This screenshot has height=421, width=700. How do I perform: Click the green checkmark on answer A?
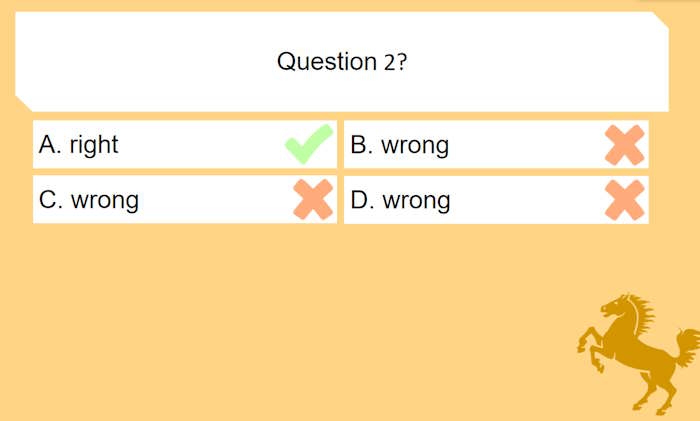[x=309, y=146]
